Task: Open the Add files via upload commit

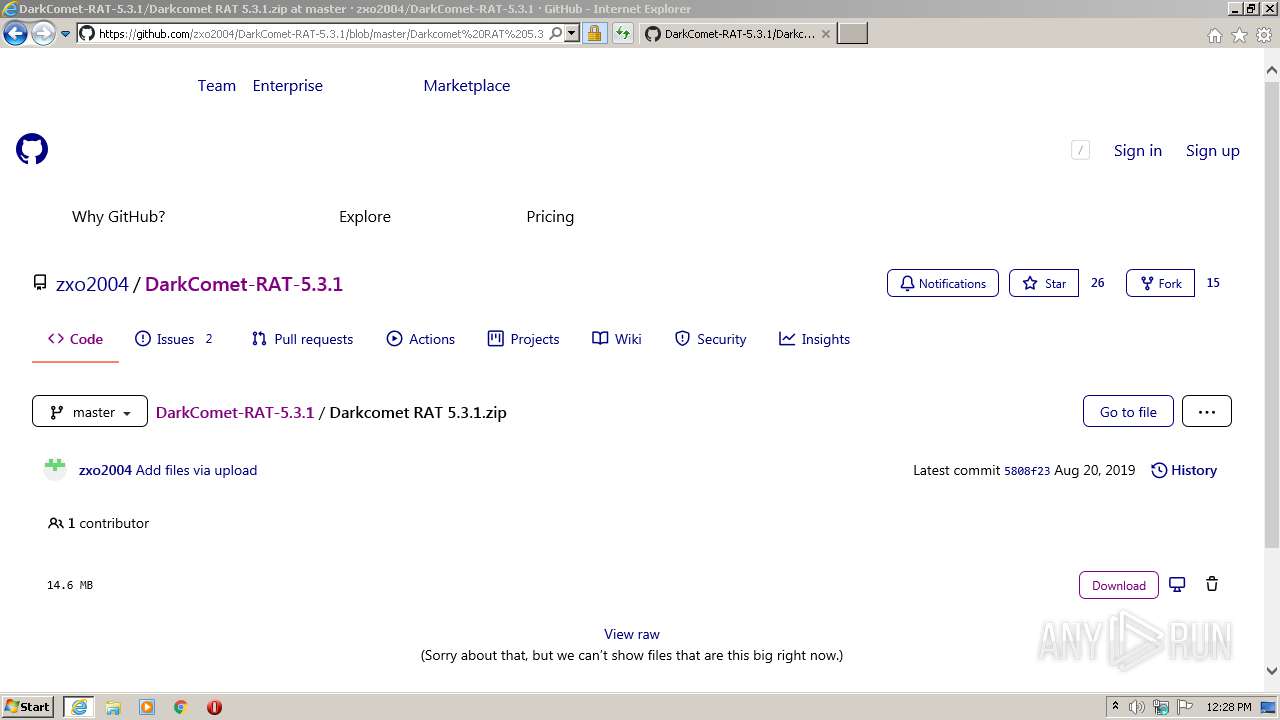Action: coord(196,470)
